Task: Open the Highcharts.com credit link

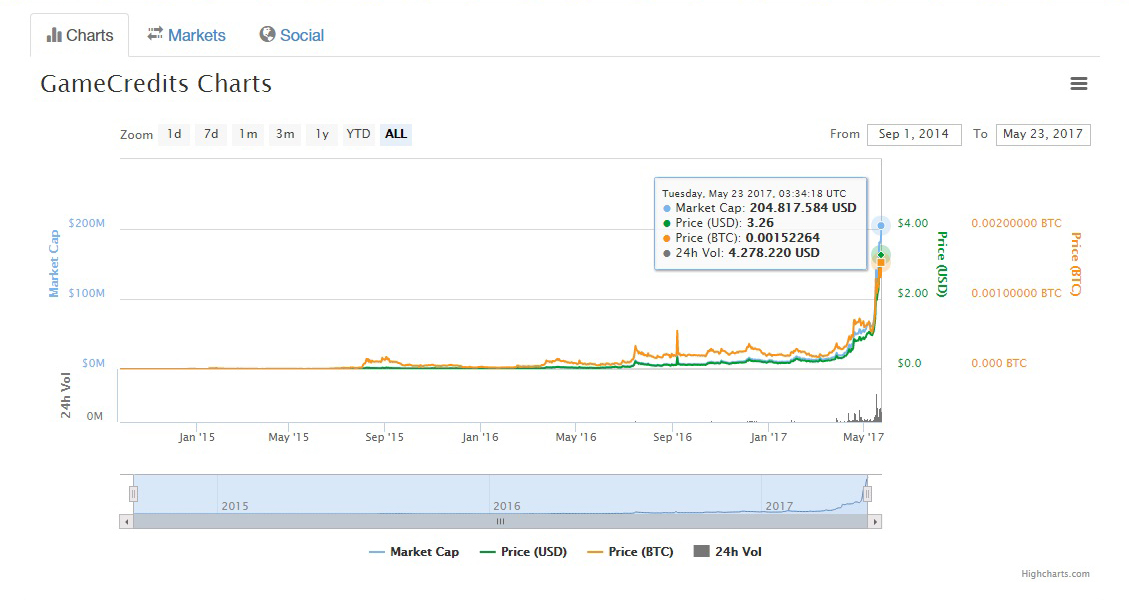Action: [1055, 574]
